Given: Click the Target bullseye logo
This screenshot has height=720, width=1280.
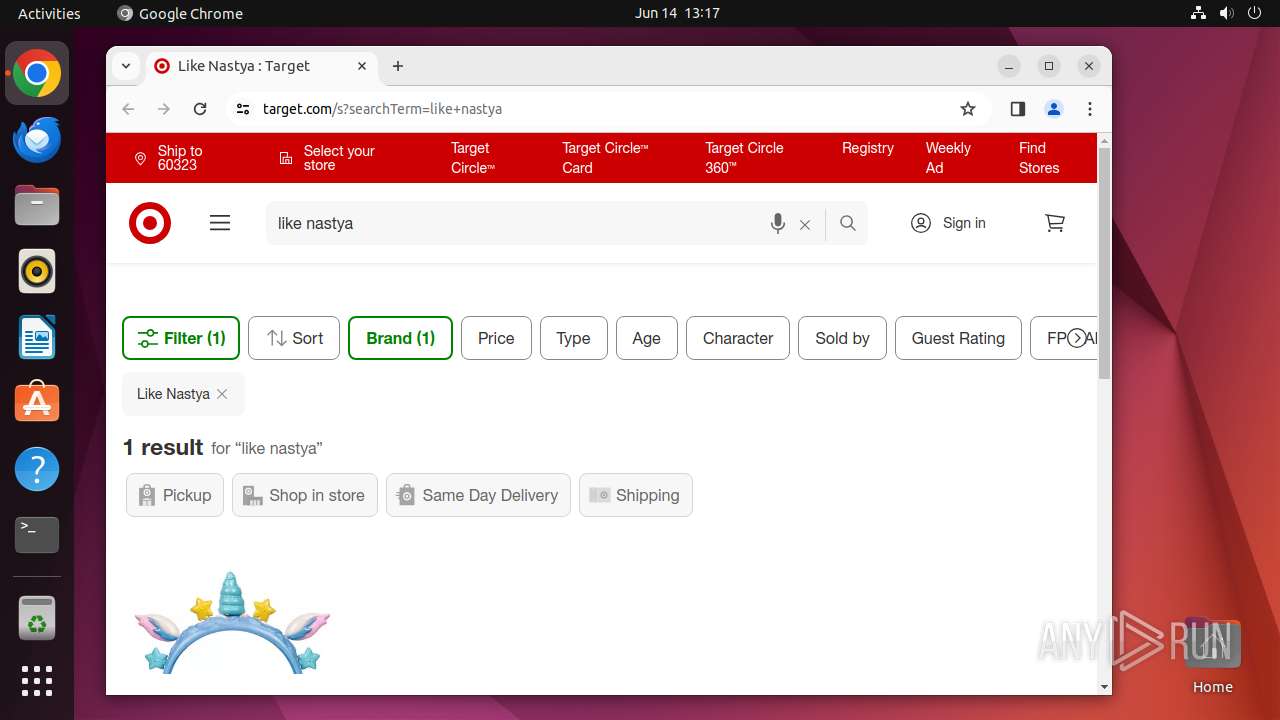Looking at the screenshot, I should pos(150,223).
